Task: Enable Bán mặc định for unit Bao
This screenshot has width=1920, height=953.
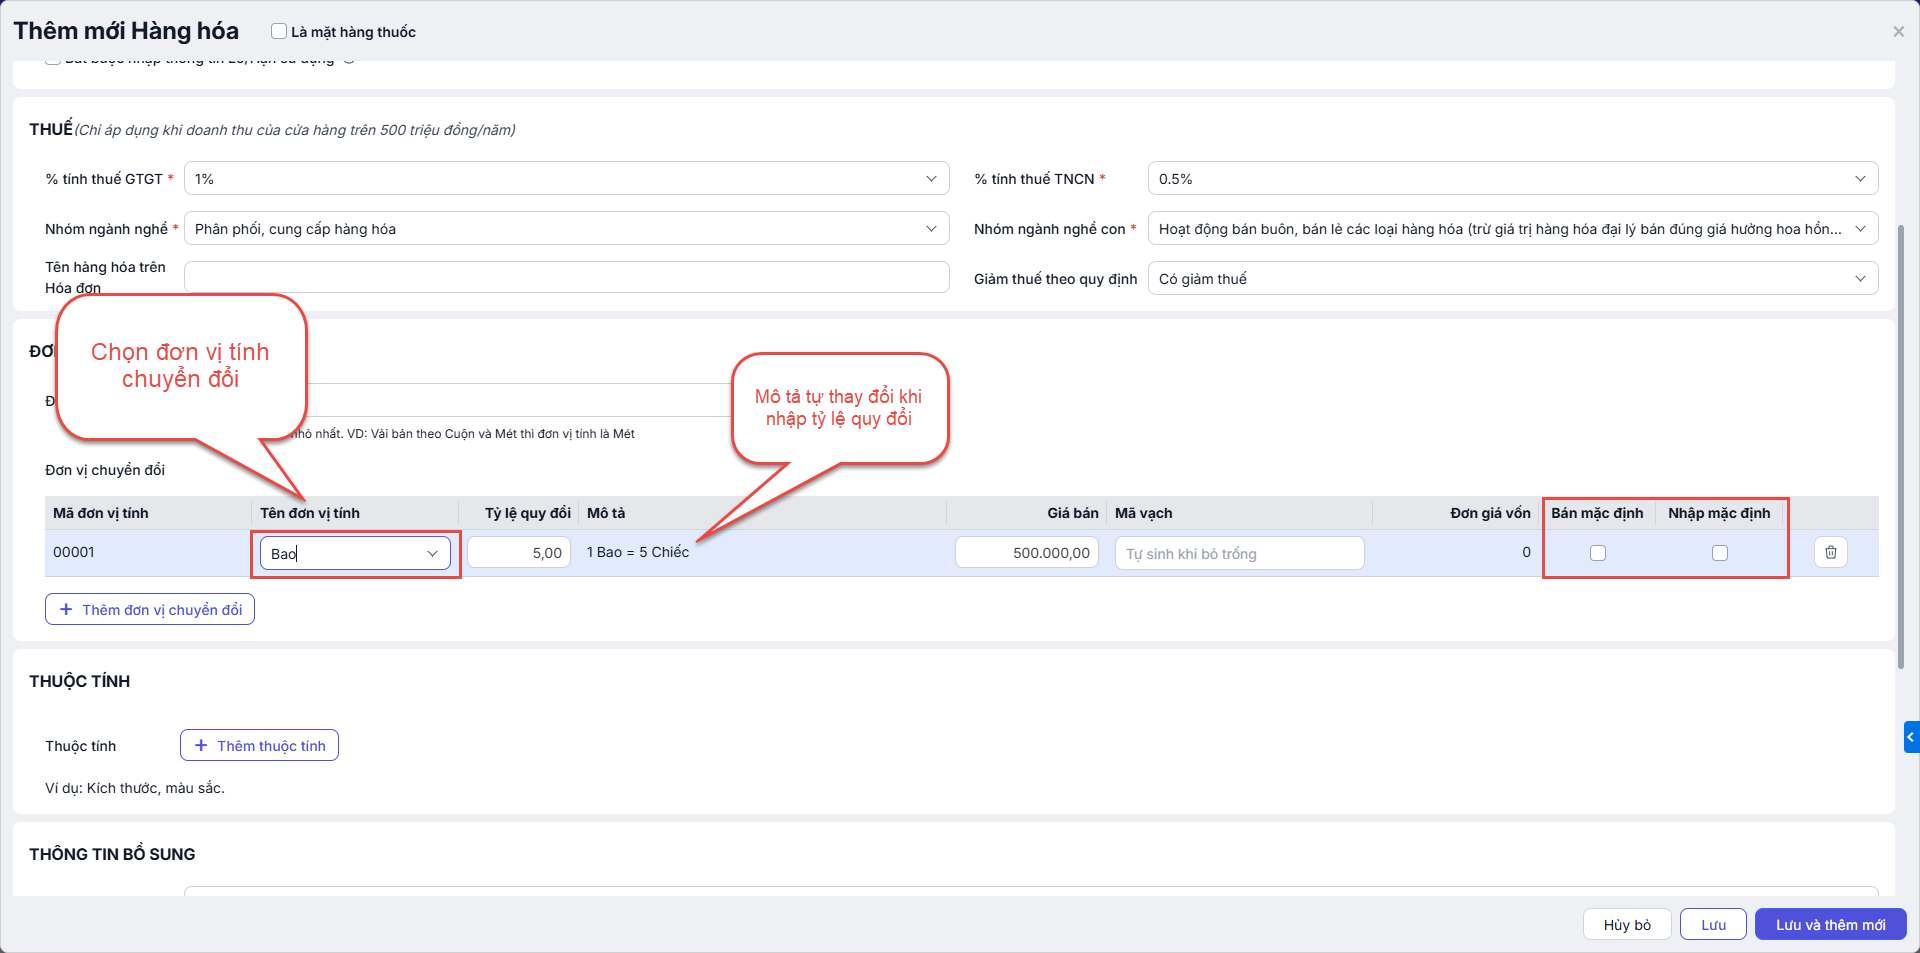Action: tap(1598, 553)
